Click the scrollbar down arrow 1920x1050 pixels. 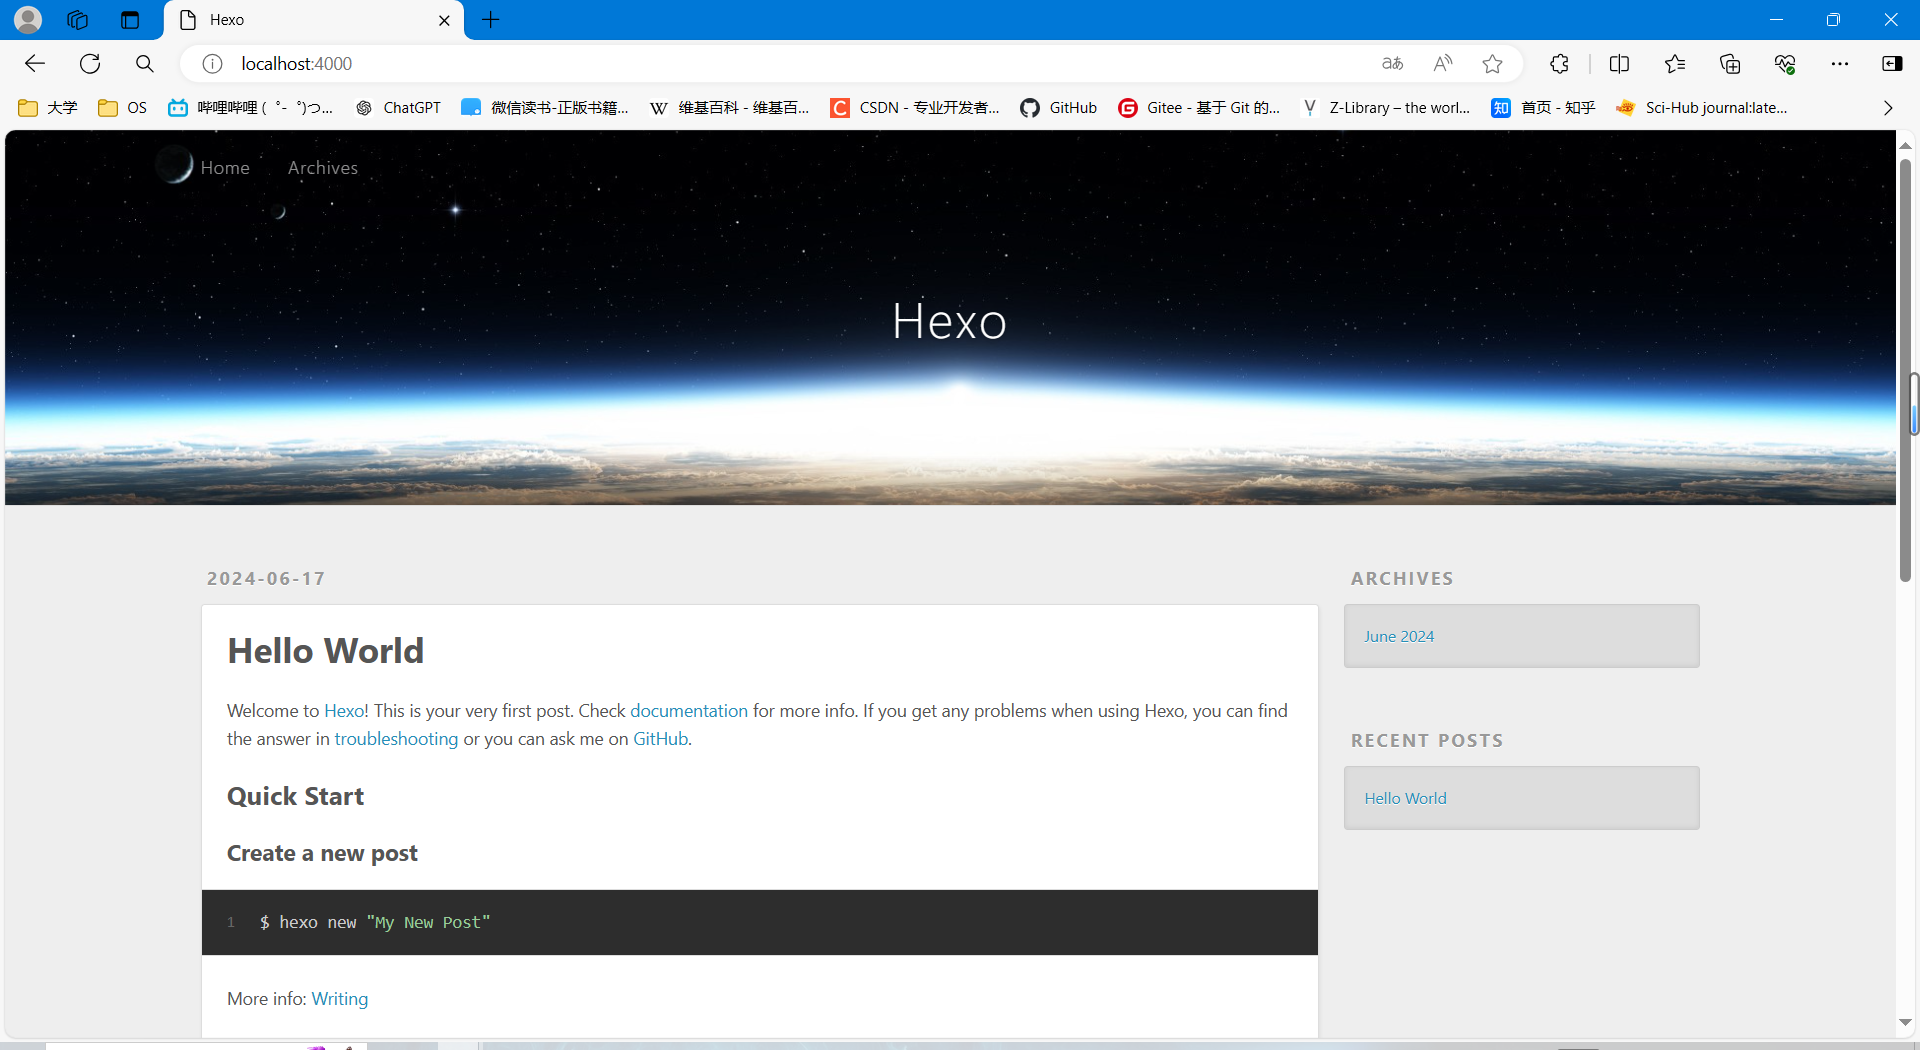tap(1905, 1022)
